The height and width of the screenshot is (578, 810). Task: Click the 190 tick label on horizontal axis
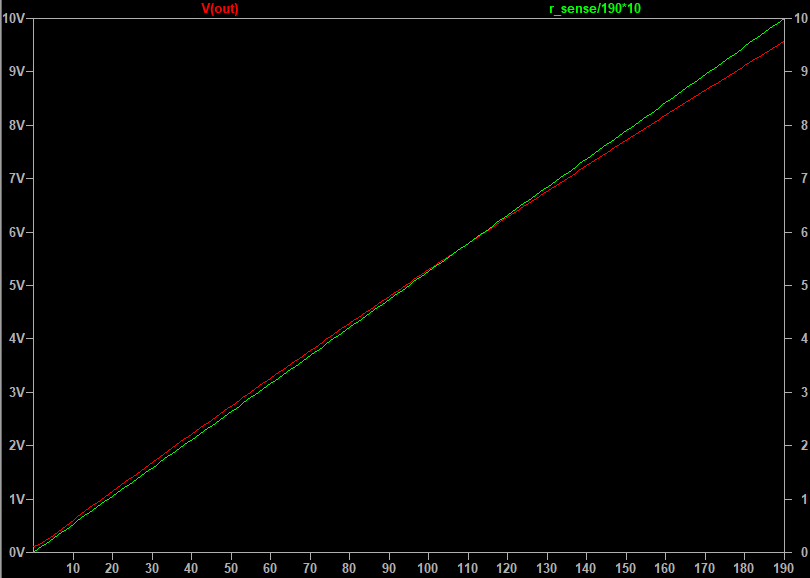click(x=784, y=569)
